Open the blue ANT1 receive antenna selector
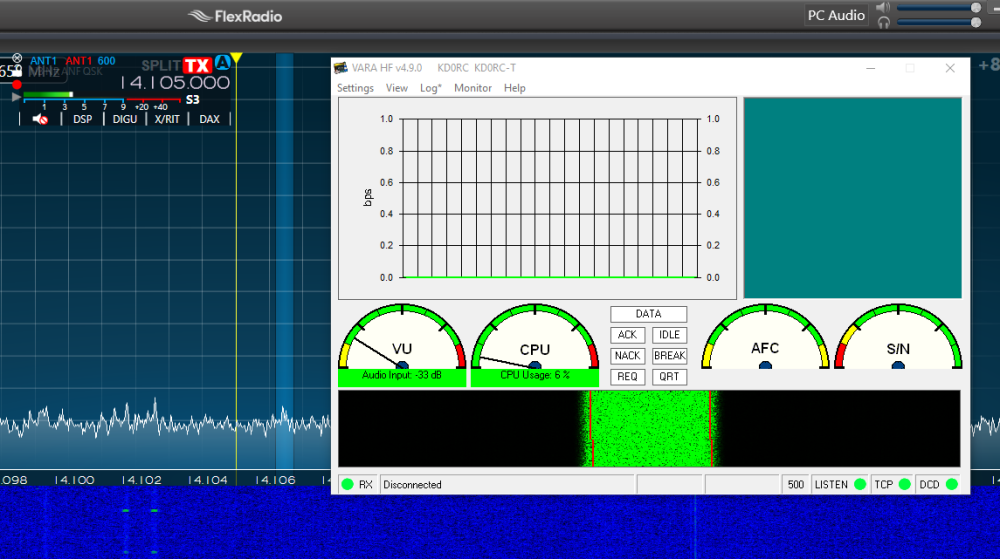The width and height of the screenshot is (1000, 559). [43, 61]
